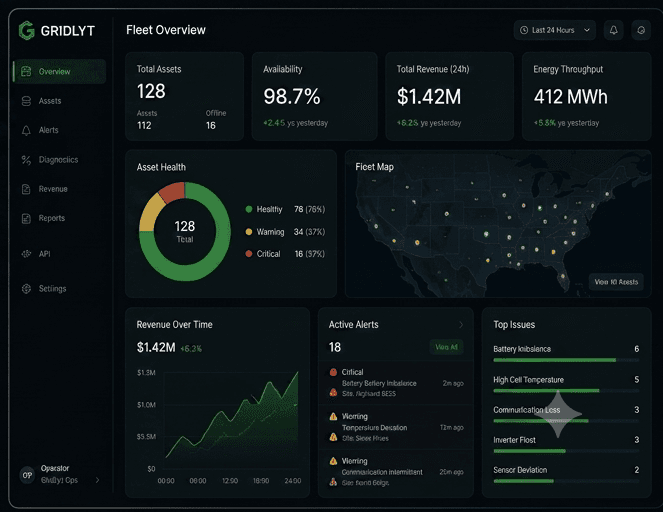Click the warning triangle for Temperature Deviation

[x=333, y=416]
